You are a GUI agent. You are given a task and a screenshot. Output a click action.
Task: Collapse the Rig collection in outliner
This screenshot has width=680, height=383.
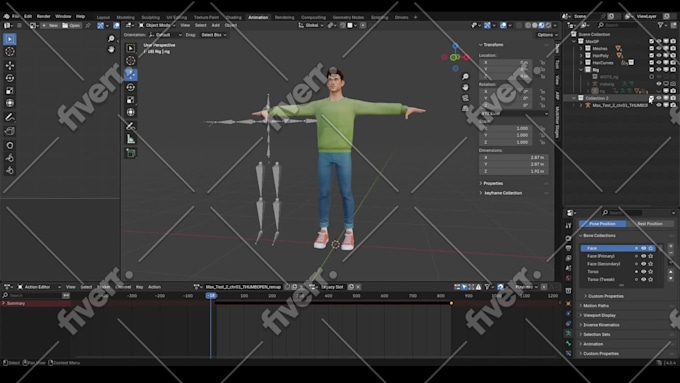581,69
